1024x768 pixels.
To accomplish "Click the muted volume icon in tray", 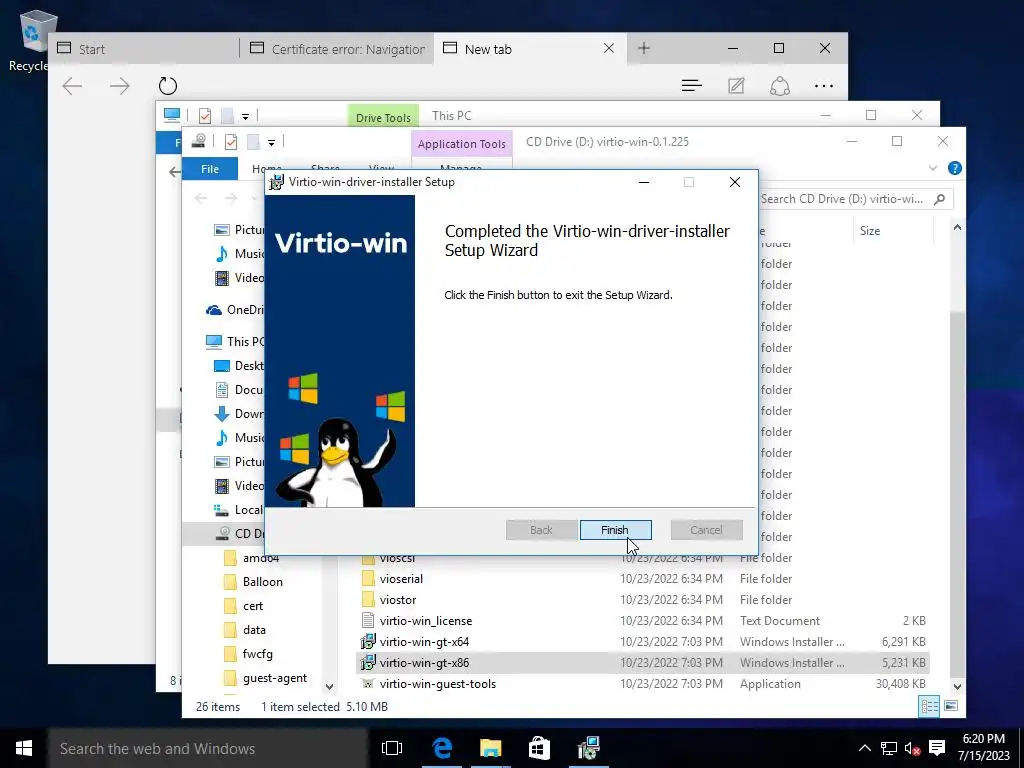I will (912, 748).
